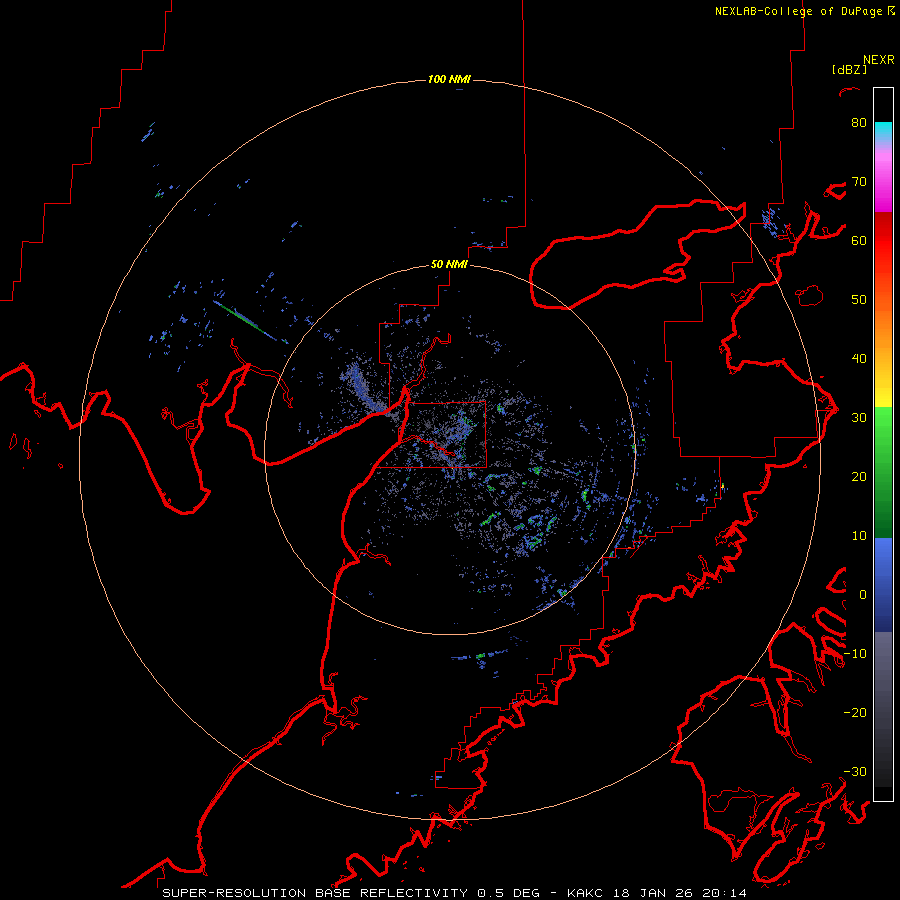Click the orange band of the color bar
The image size is (900, 900).
tap(883, 327)
